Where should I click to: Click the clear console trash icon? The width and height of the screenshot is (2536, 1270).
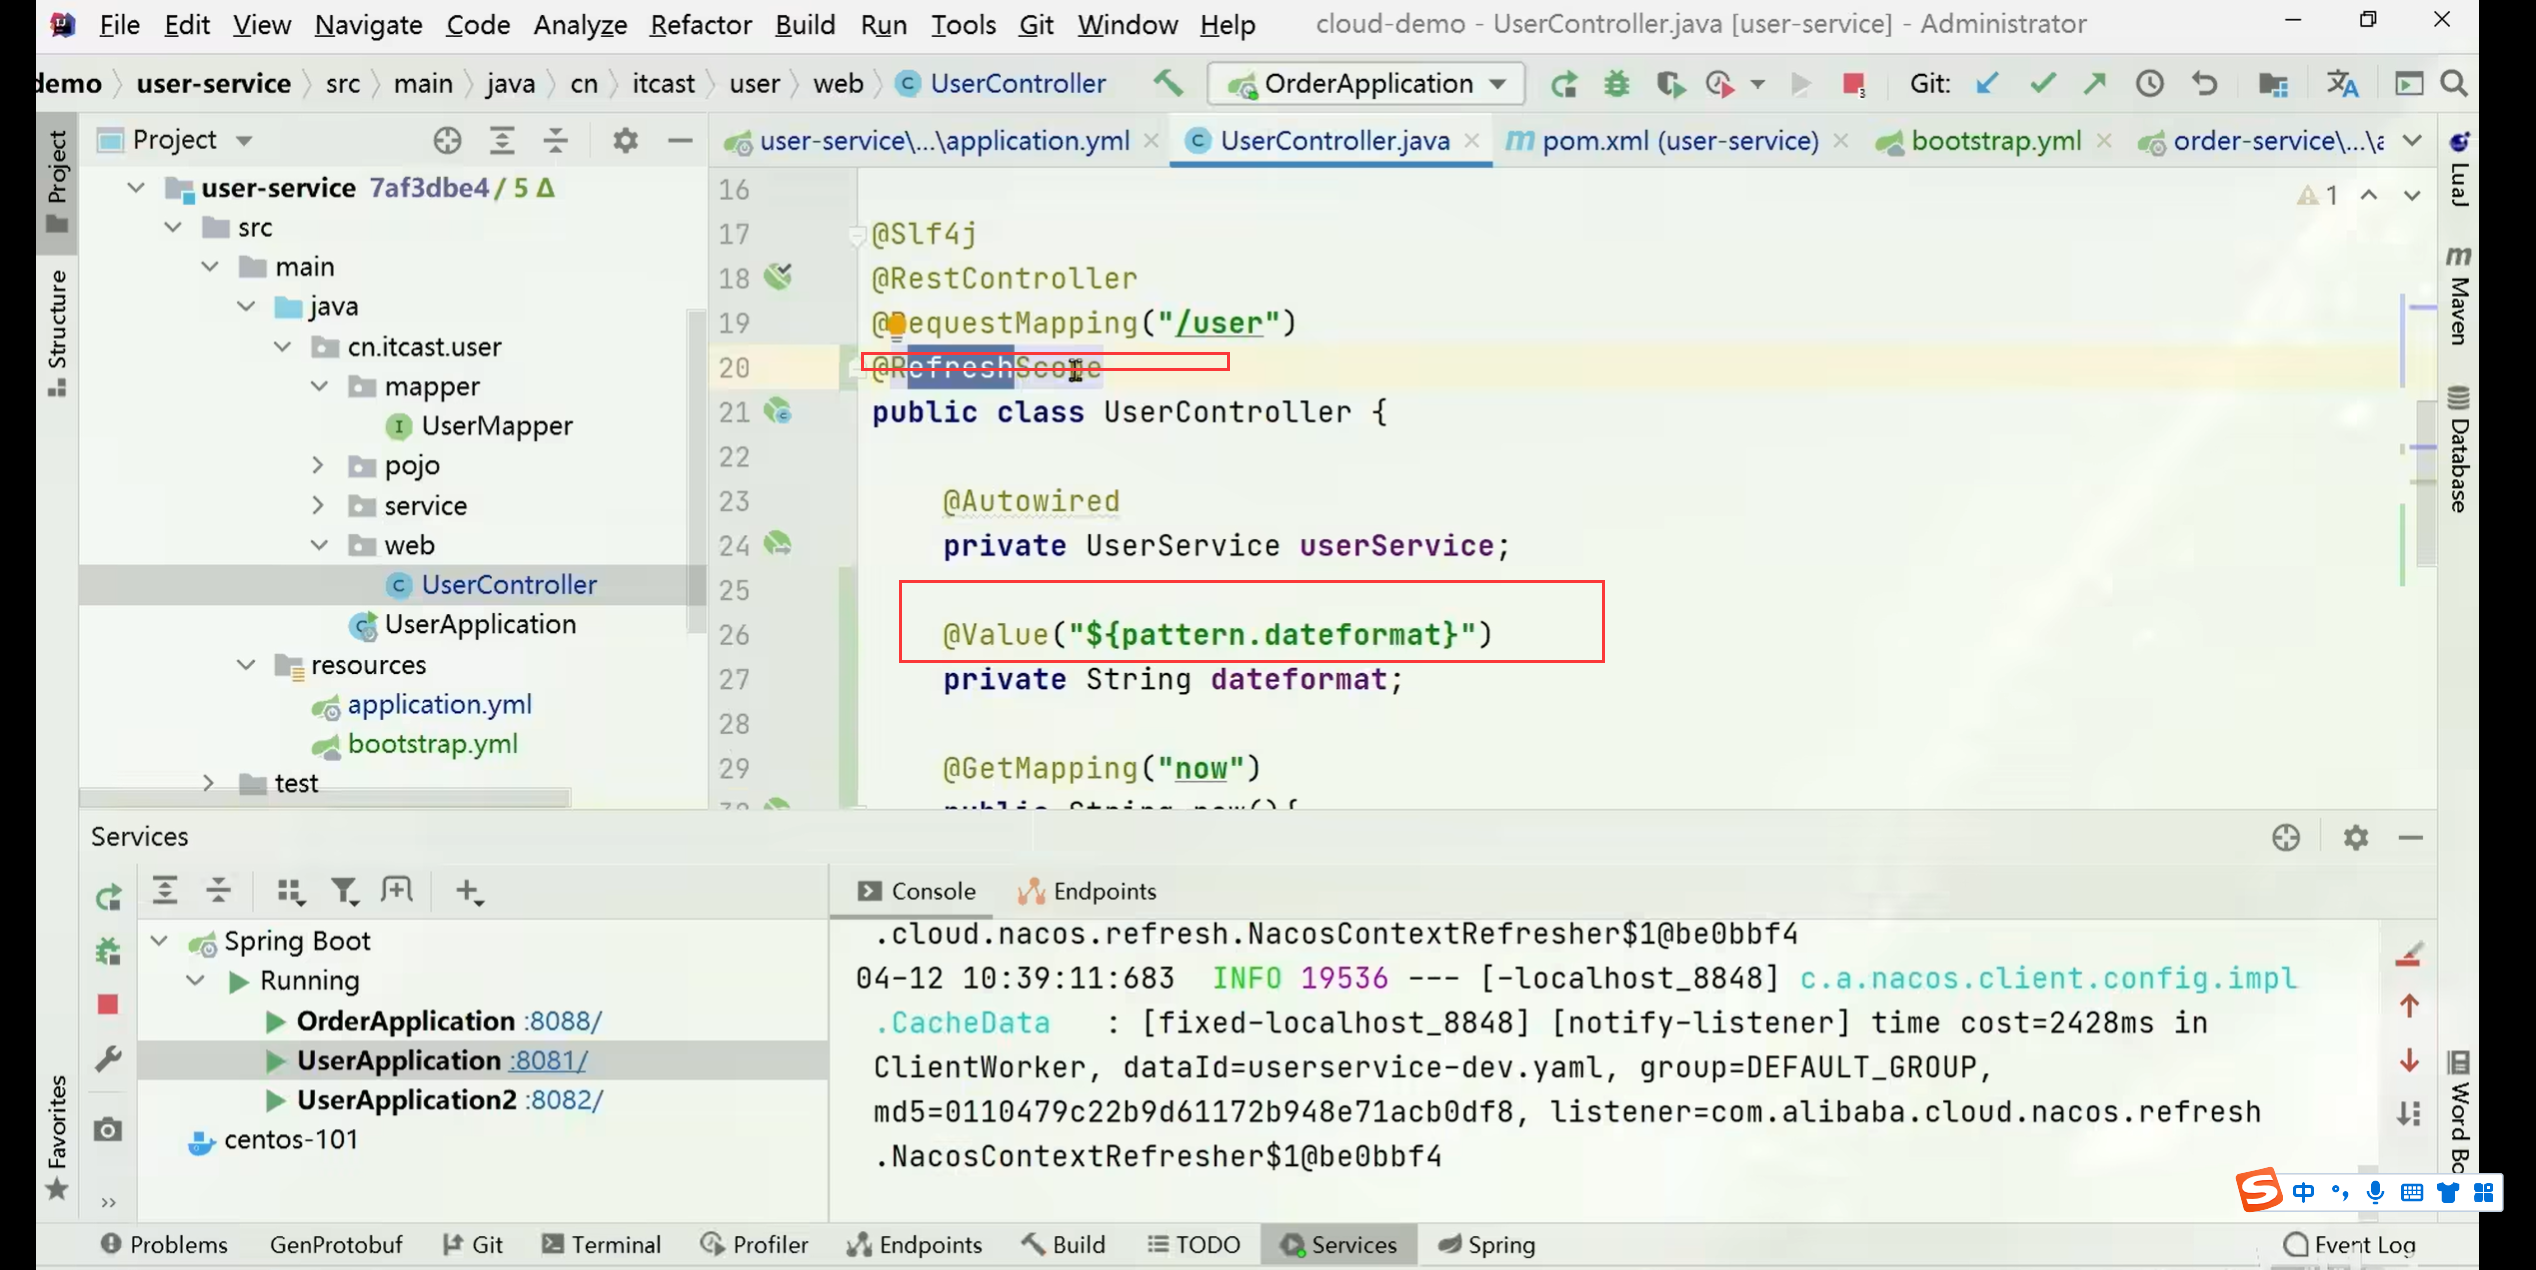[2409, 955]
